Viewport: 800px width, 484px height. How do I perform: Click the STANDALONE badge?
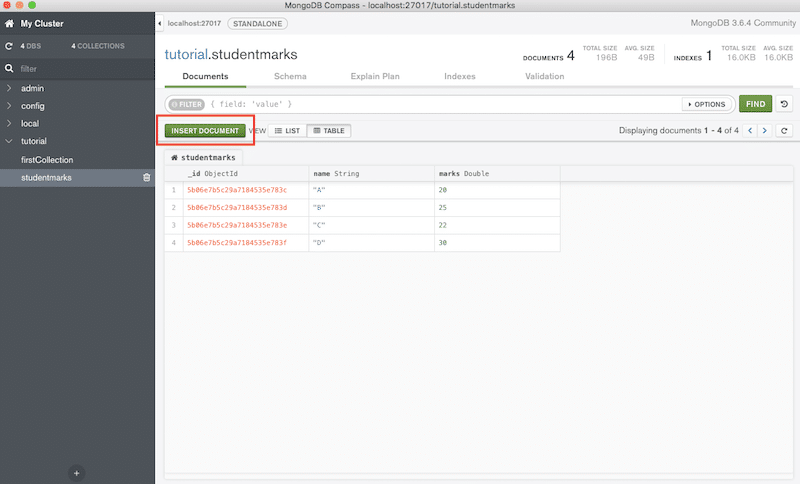(x=257, y=23)
